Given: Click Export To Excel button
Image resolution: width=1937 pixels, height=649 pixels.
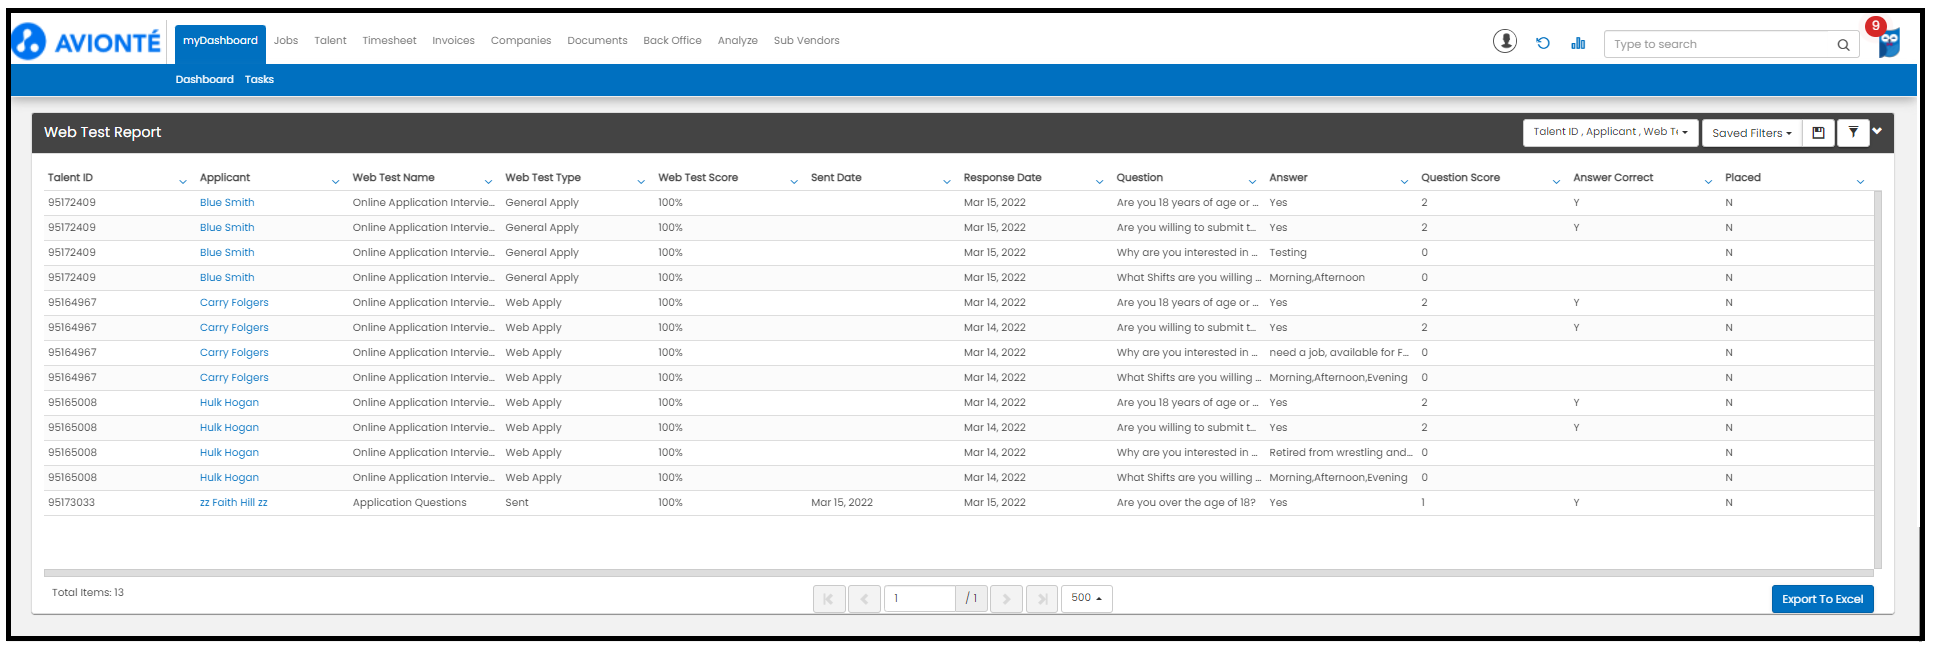Looking at the screenshot, I should point(1822,599).
